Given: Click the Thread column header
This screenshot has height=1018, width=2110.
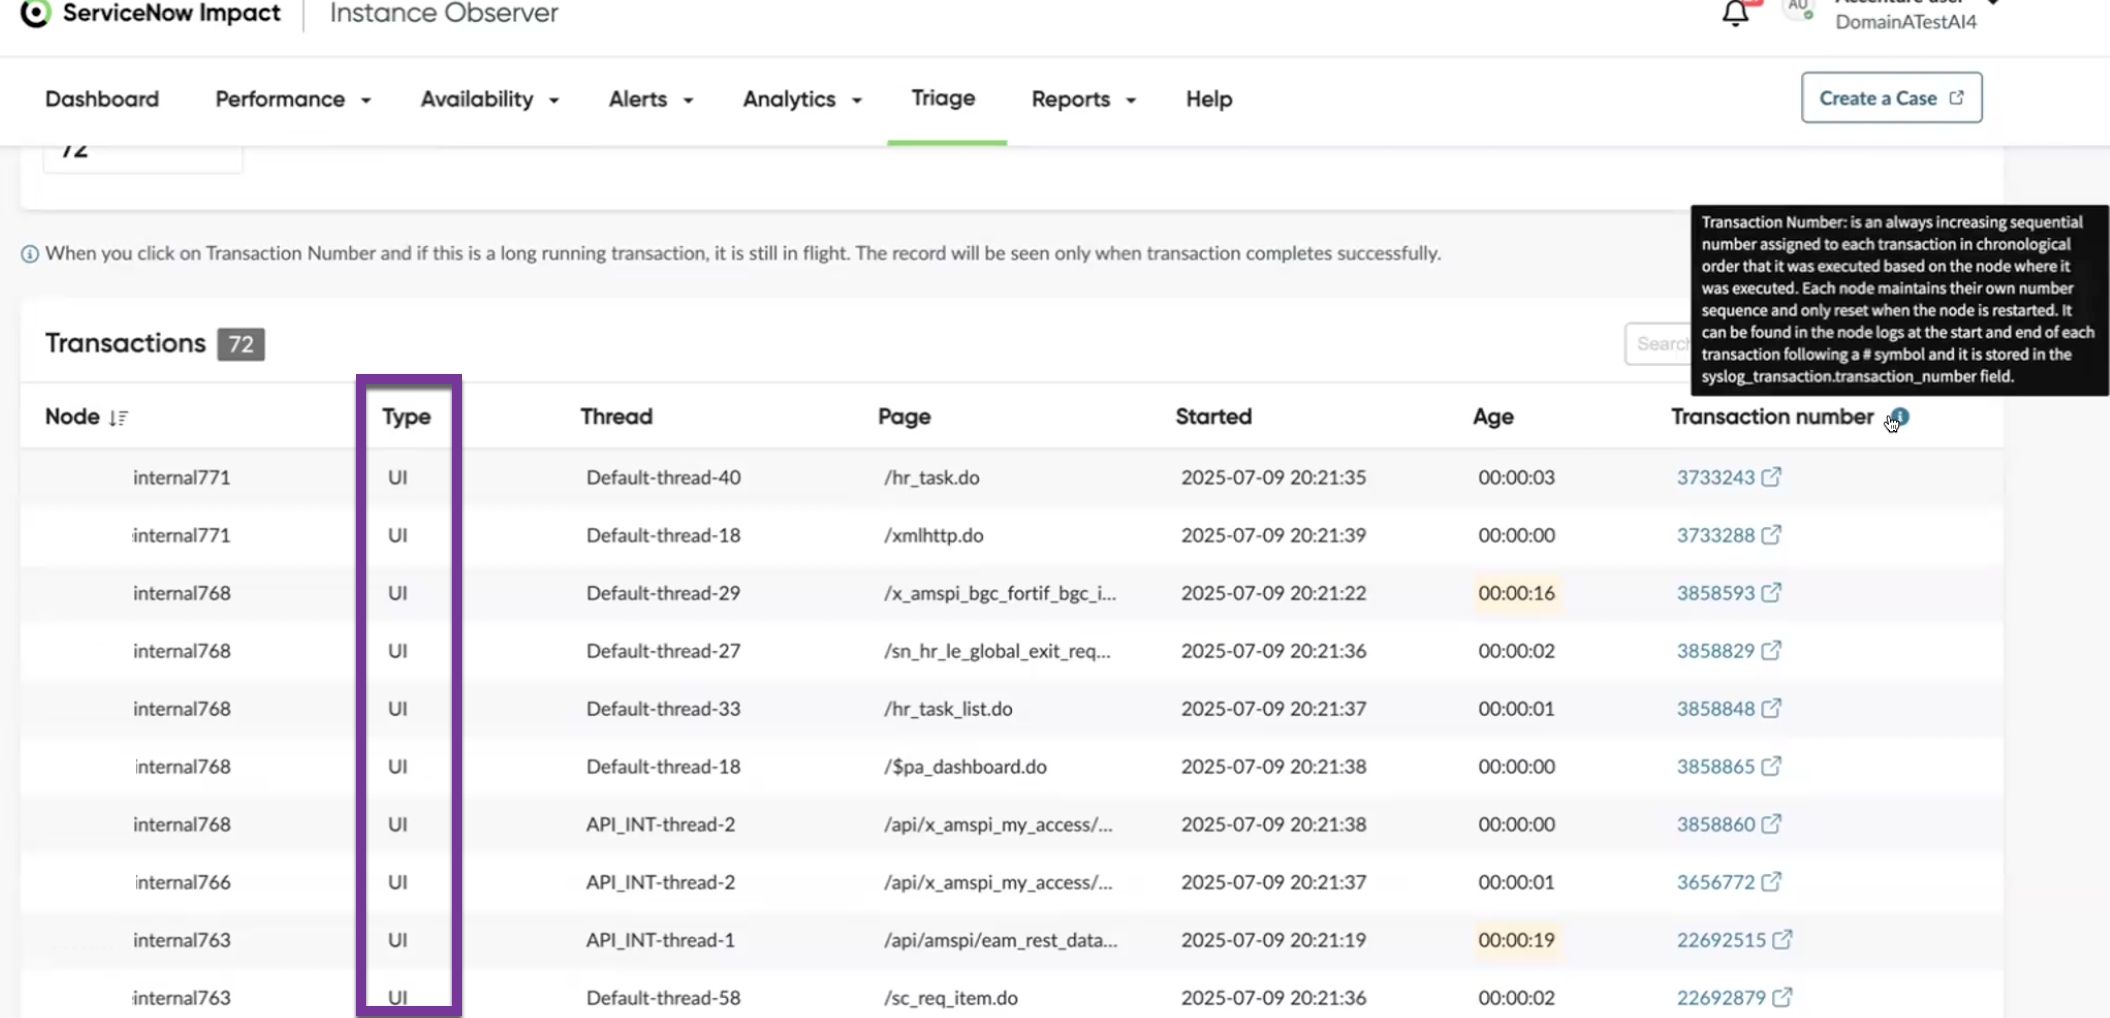Looking at the screenshot, I should (616, 417).
